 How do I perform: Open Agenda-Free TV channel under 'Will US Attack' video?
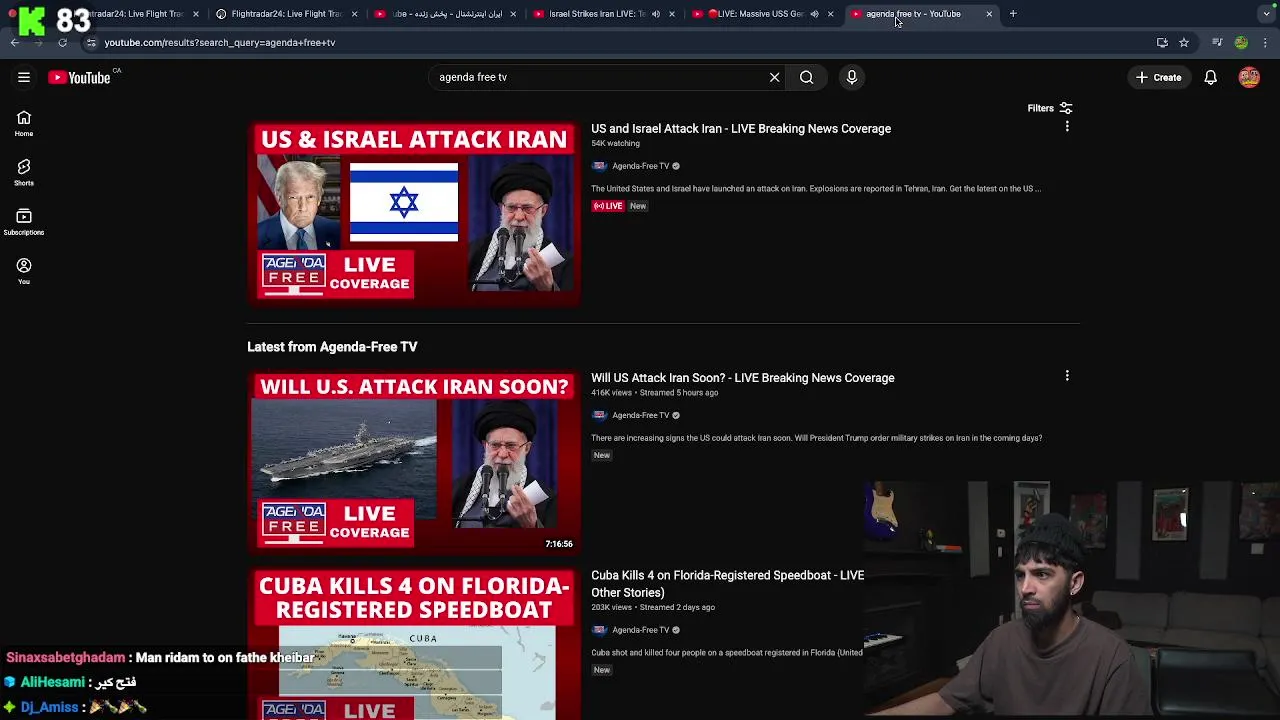(640, 415)
